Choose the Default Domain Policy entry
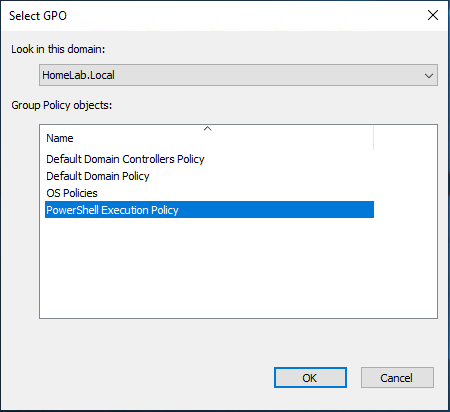This screenshot has width=450, height=412. coord(98,176)
